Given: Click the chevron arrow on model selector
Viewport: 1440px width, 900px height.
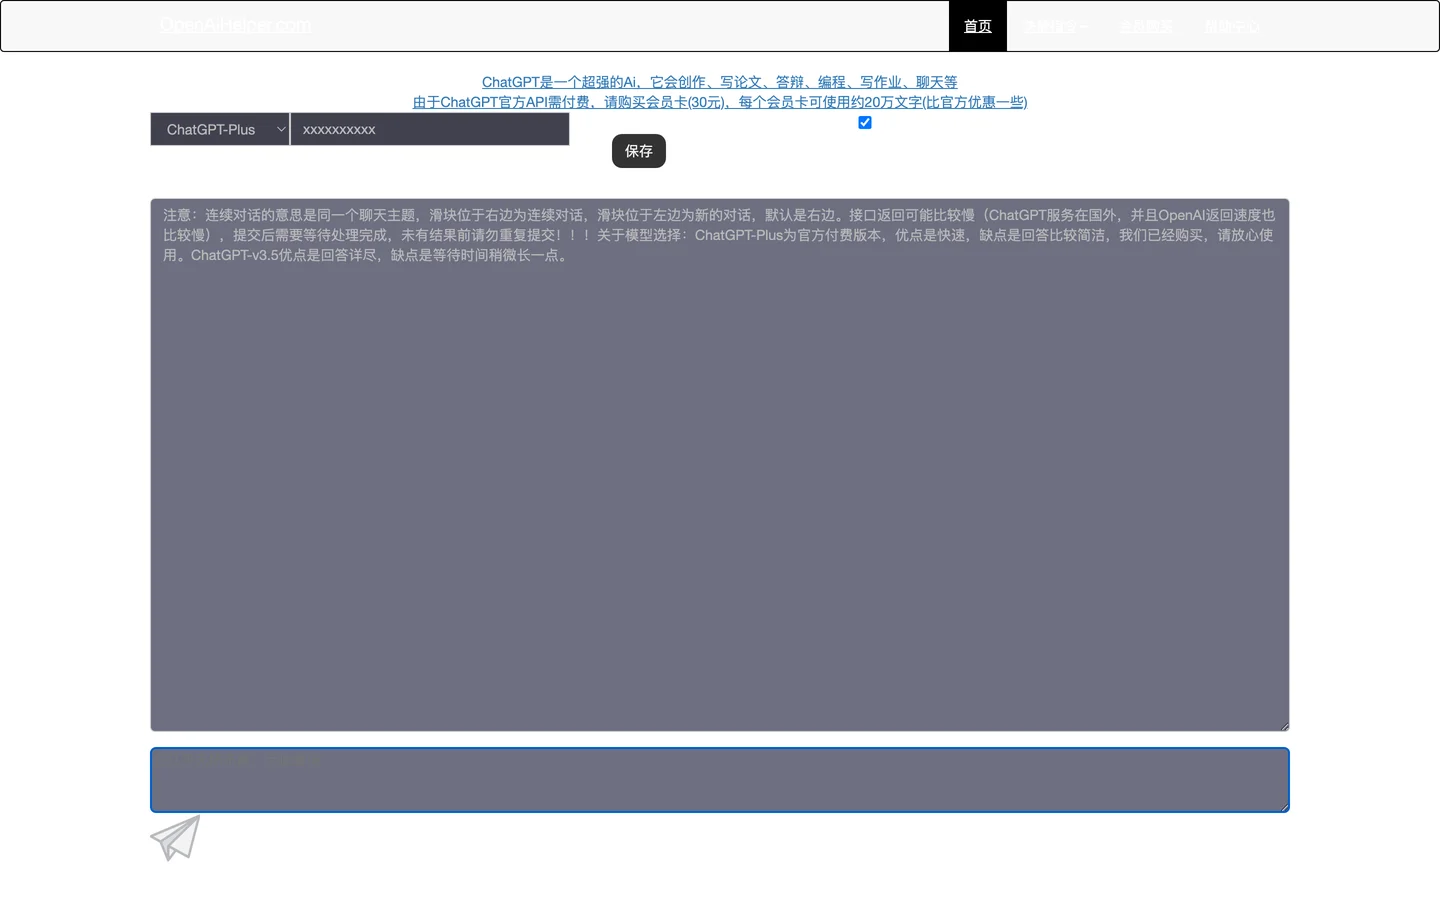Looking at the screenshot, I should coord(281,129).
